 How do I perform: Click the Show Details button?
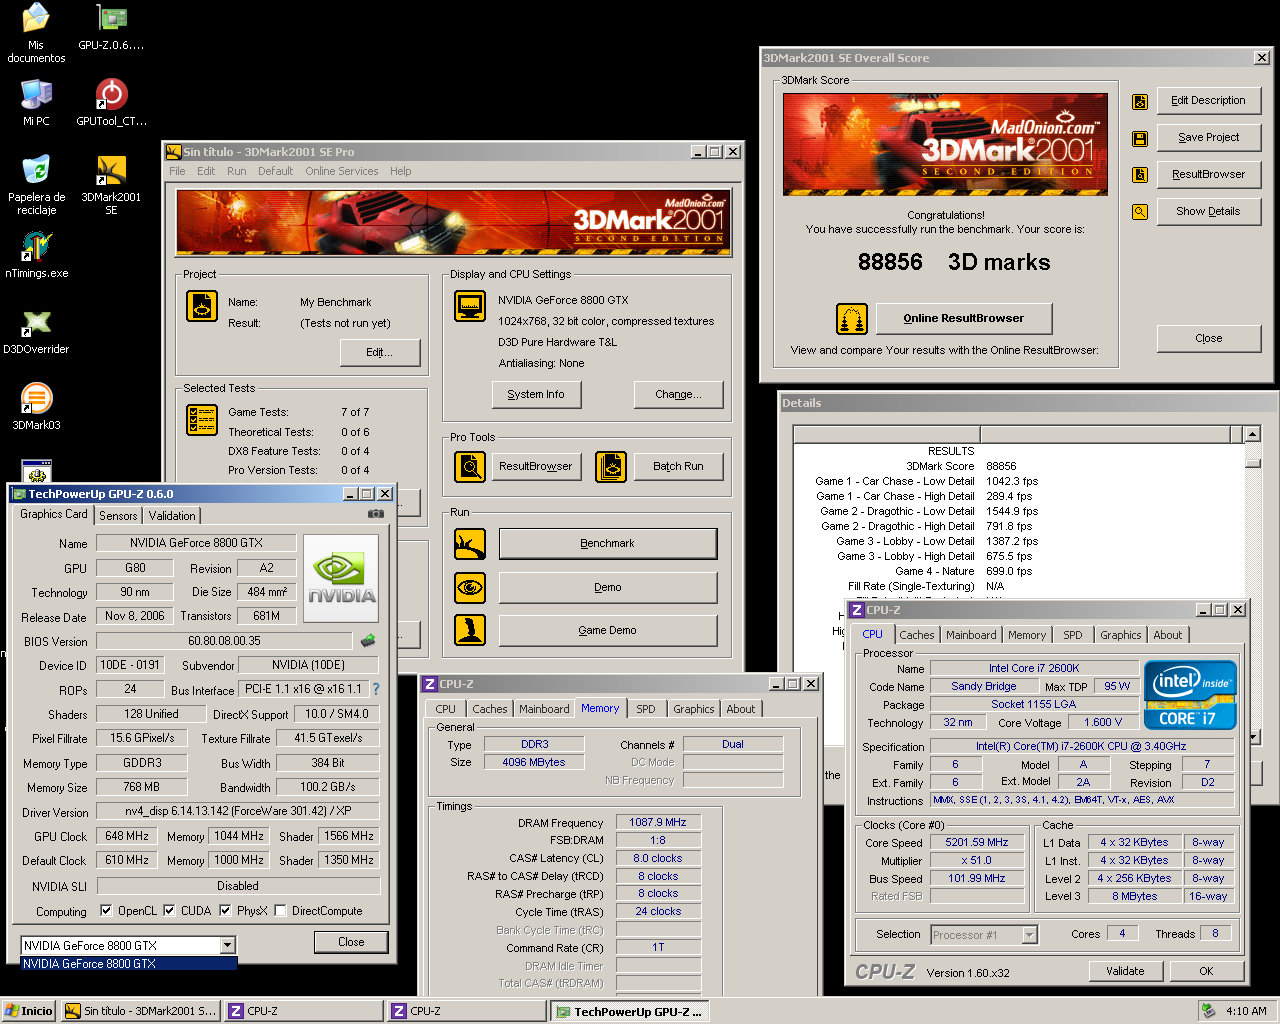pos(1208,212)
